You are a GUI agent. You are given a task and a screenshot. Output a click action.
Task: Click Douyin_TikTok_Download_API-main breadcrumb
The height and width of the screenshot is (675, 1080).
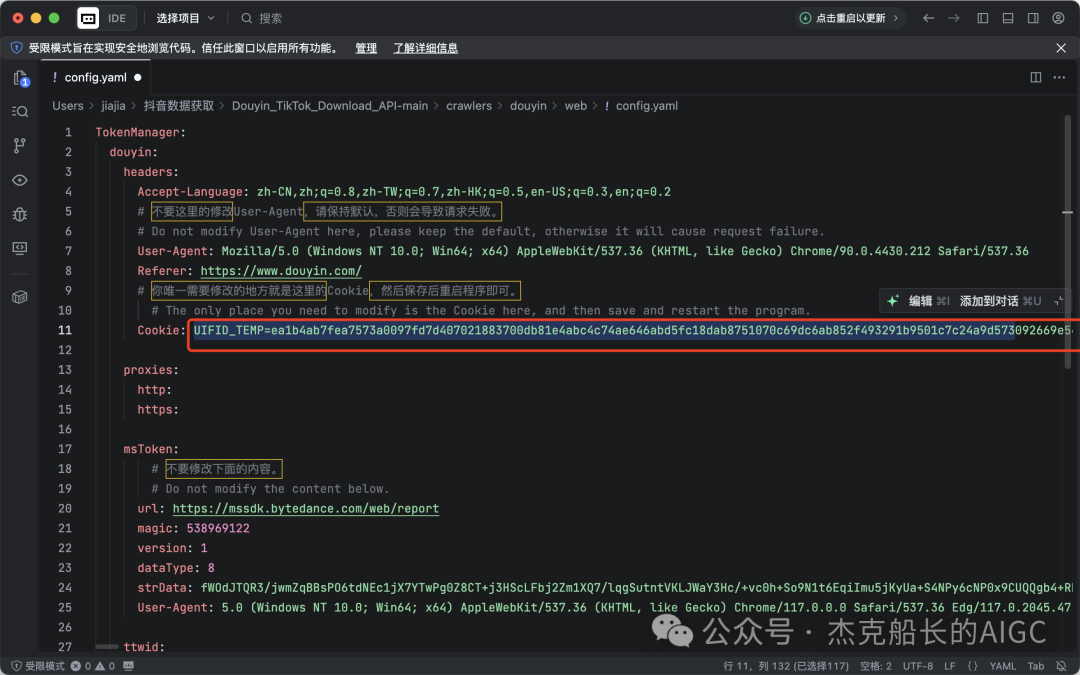330,105
